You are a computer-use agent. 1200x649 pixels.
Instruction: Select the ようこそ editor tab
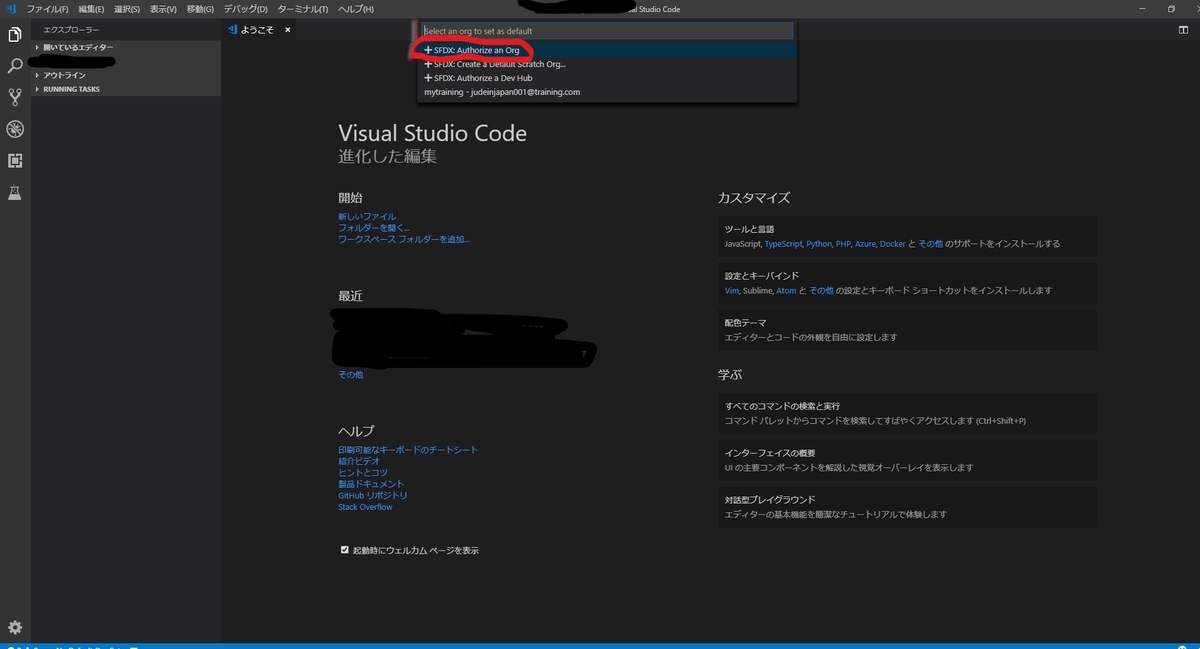pyautogui.click(x=258, y=30)
